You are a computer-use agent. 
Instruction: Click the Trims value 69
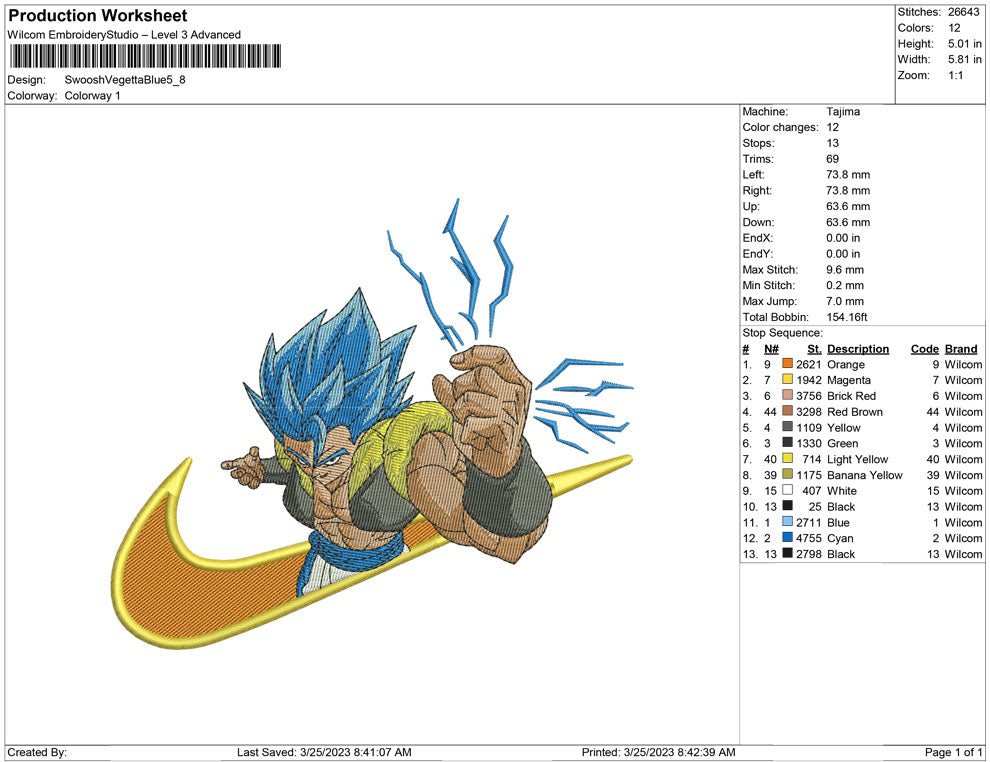point(833,159)
